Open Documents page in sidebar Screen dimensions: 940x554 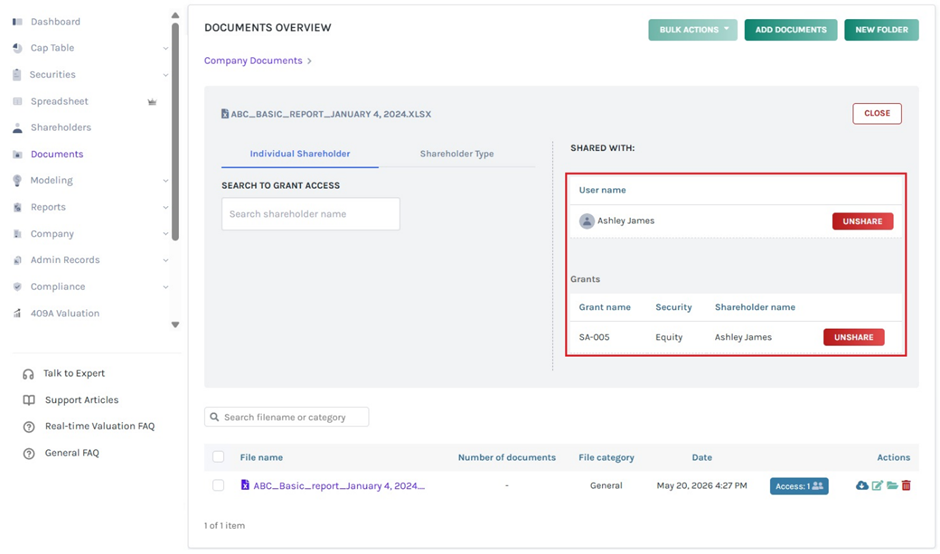coord(57,154)
